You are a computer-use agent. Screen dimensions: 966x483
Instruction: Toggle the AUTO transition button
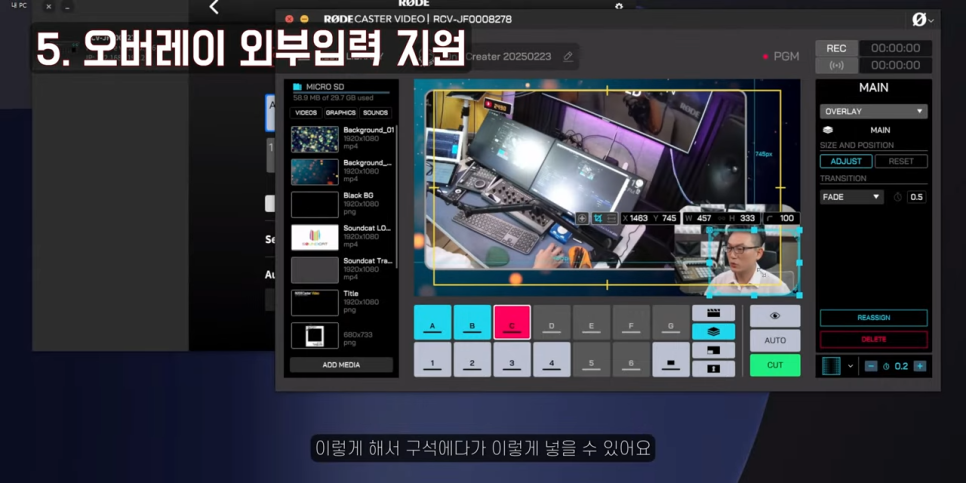[775, 341]
